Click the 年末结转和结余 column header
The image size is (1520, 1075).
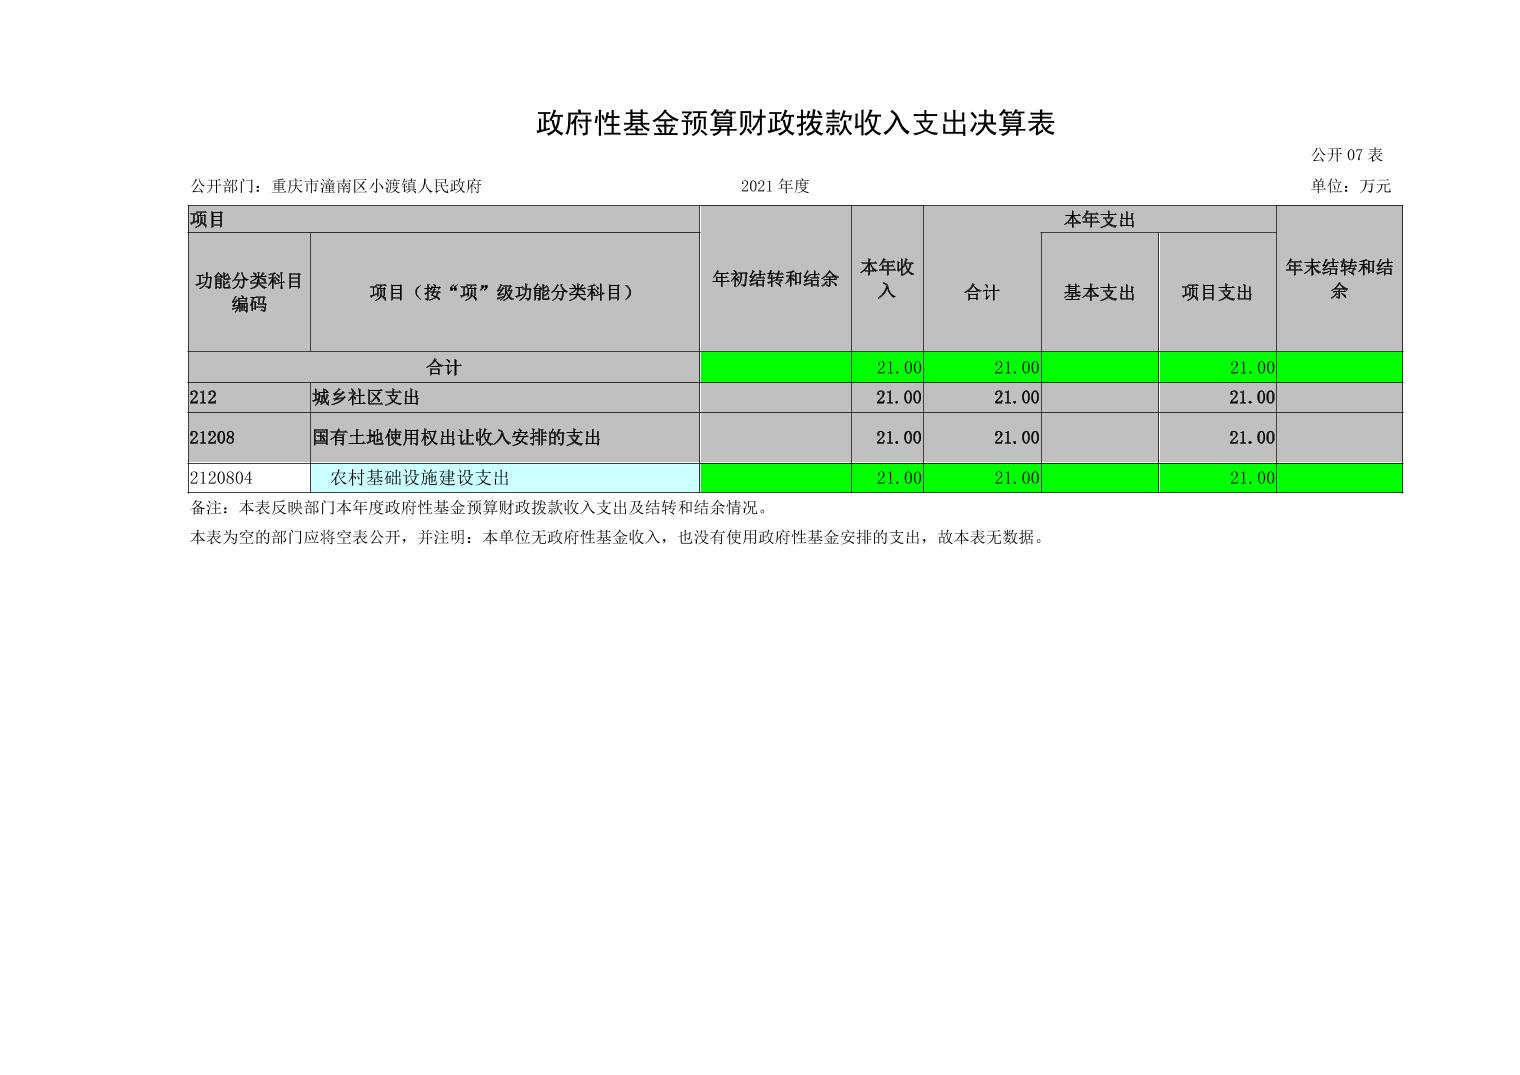(1339, 279)
